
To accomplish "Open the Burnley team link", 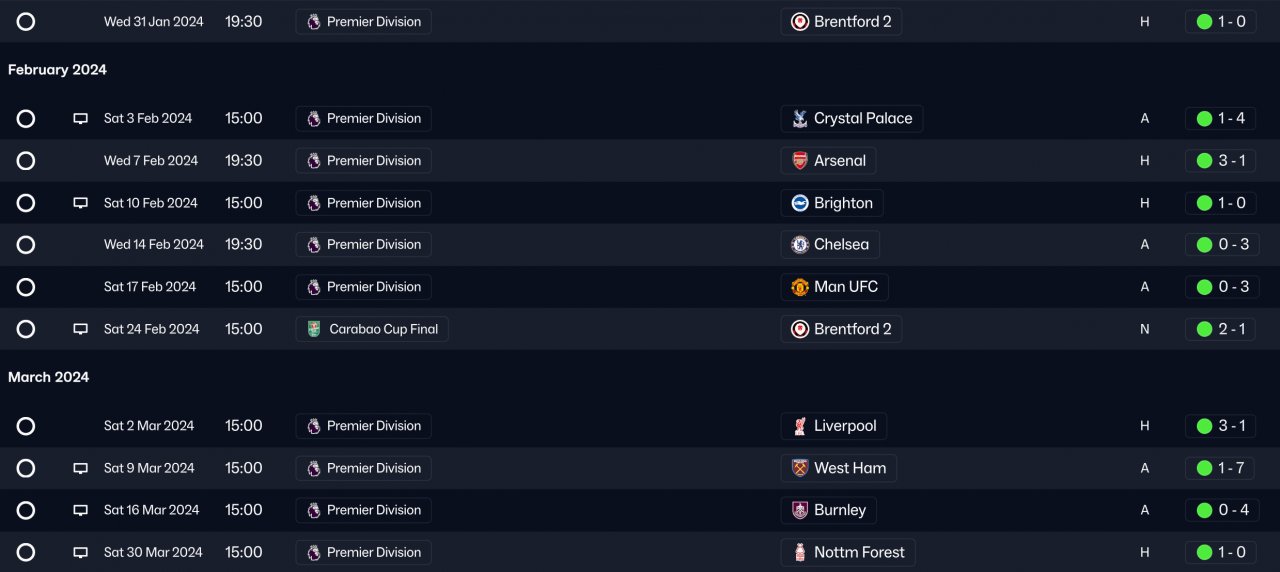I will pos(840,510).
